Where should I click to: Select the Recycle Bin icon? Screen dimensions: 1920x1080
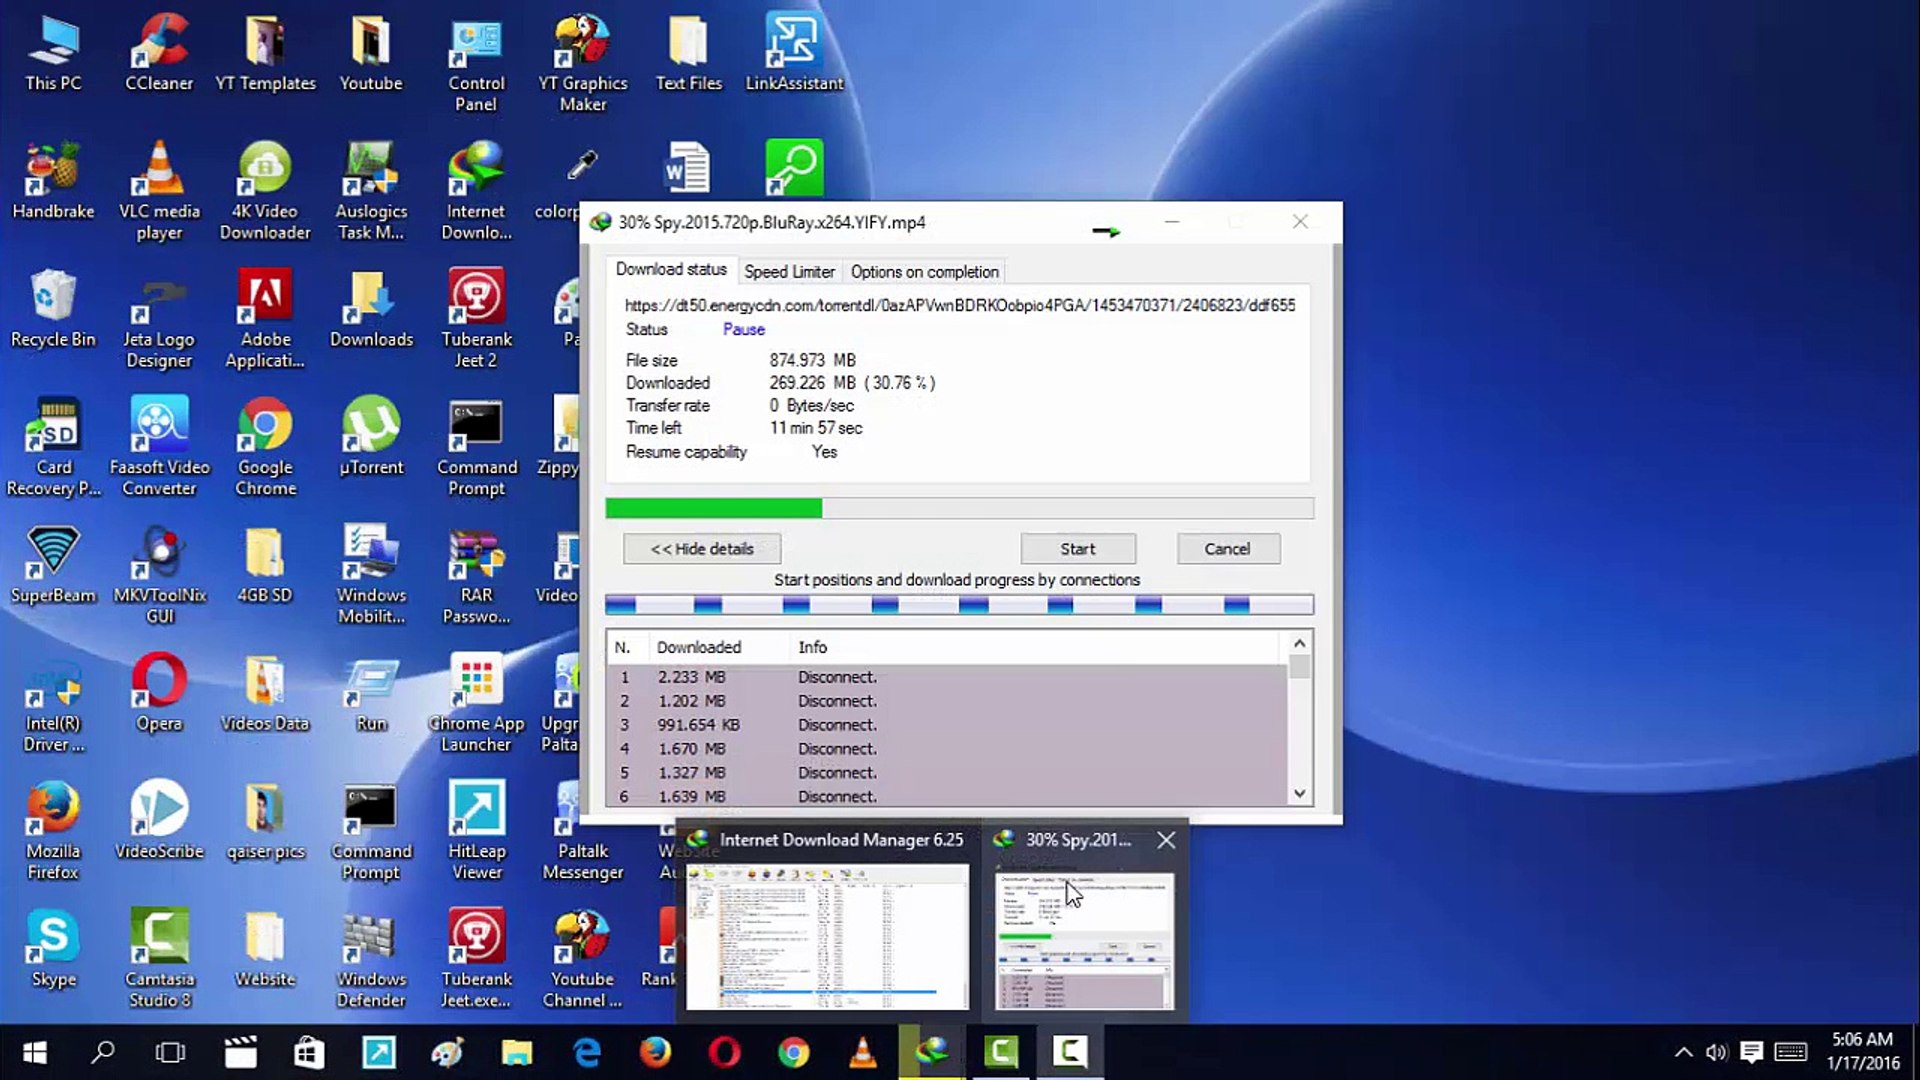pyautogui.click(x=53, y=308)
